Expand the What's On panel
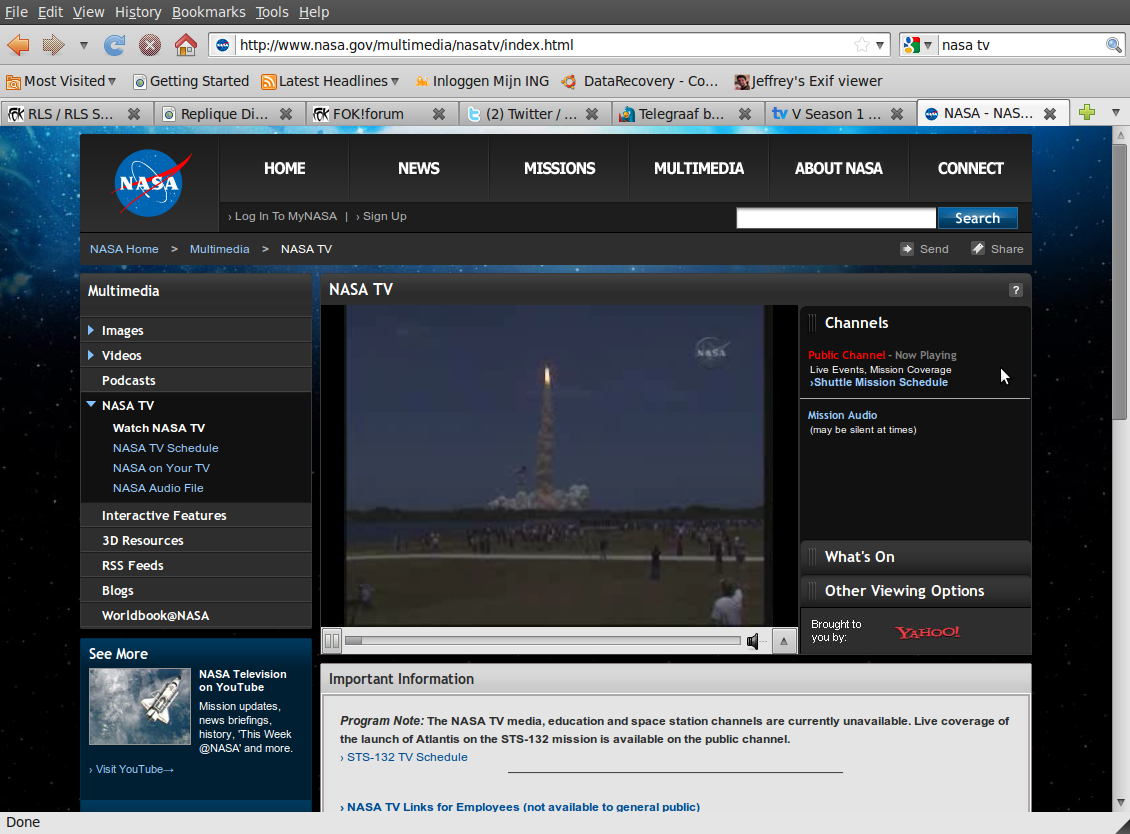Screen dimensions: 1130x834 915,556
